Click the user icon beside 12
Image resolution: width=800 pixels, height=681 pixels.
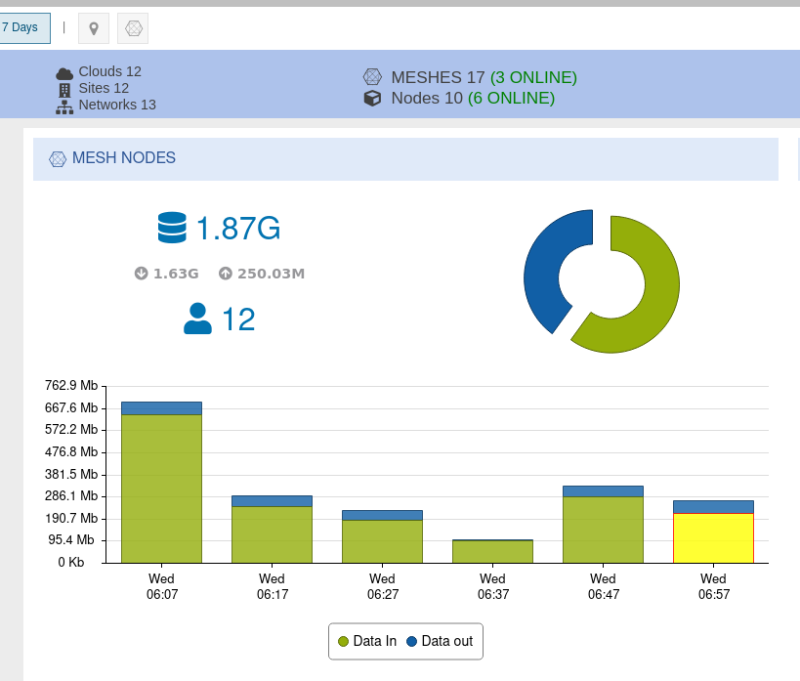(198, 319)
